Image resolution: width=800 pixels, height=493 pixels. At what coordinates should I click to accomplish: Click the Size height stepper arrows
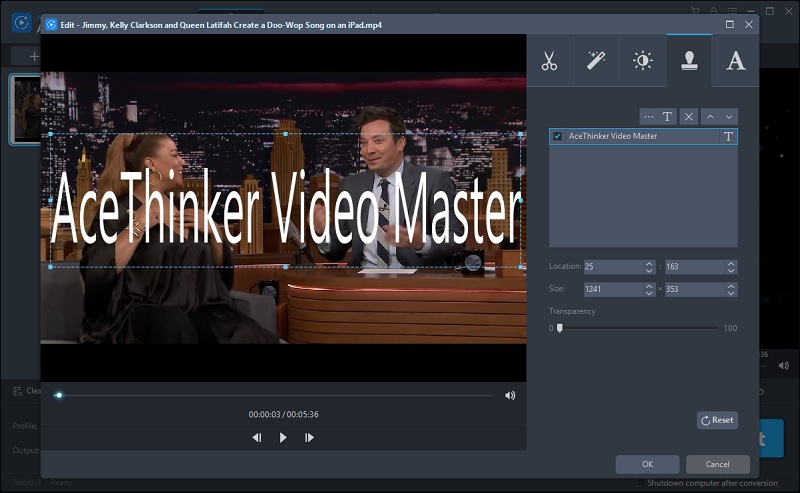click(x=731, y=289)
